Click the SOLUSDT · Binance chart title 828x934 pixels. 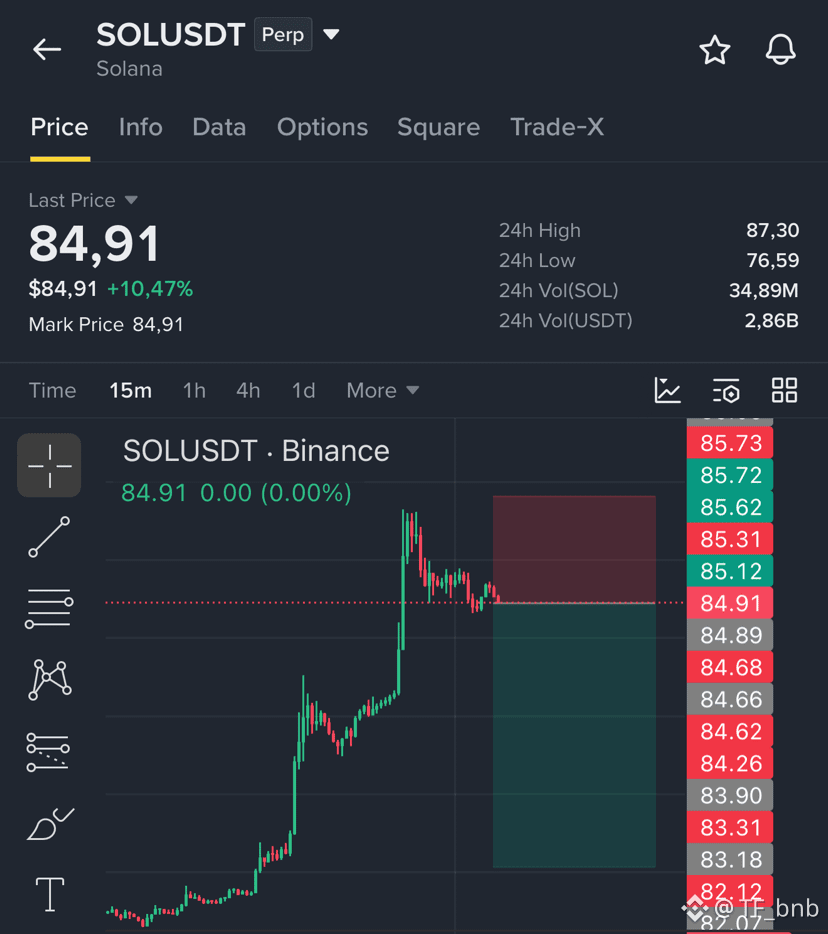coord(256,451)
